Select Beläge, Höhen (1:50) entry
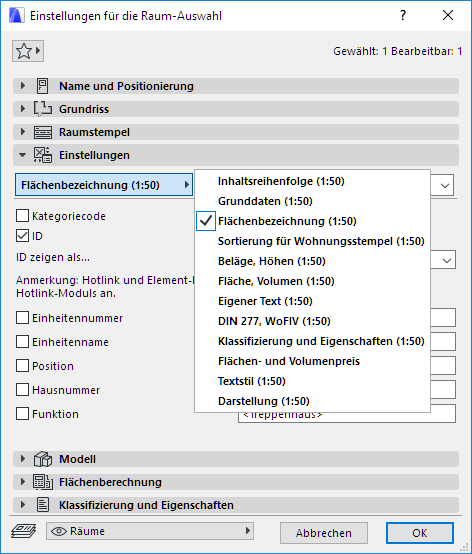Screen dimensions: 472x554 (x=312, y=261)
